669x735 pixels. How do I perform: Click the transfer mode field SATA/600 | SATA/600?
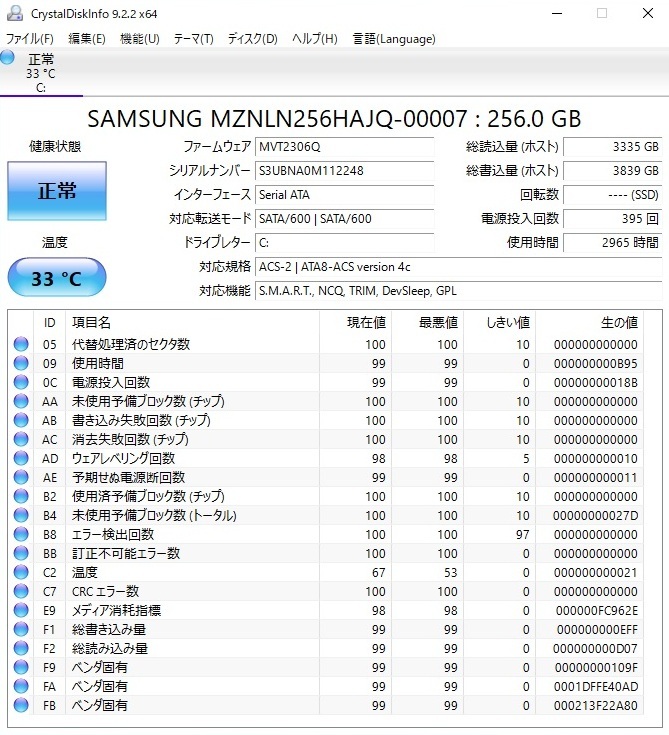click(x=345, y=219)
